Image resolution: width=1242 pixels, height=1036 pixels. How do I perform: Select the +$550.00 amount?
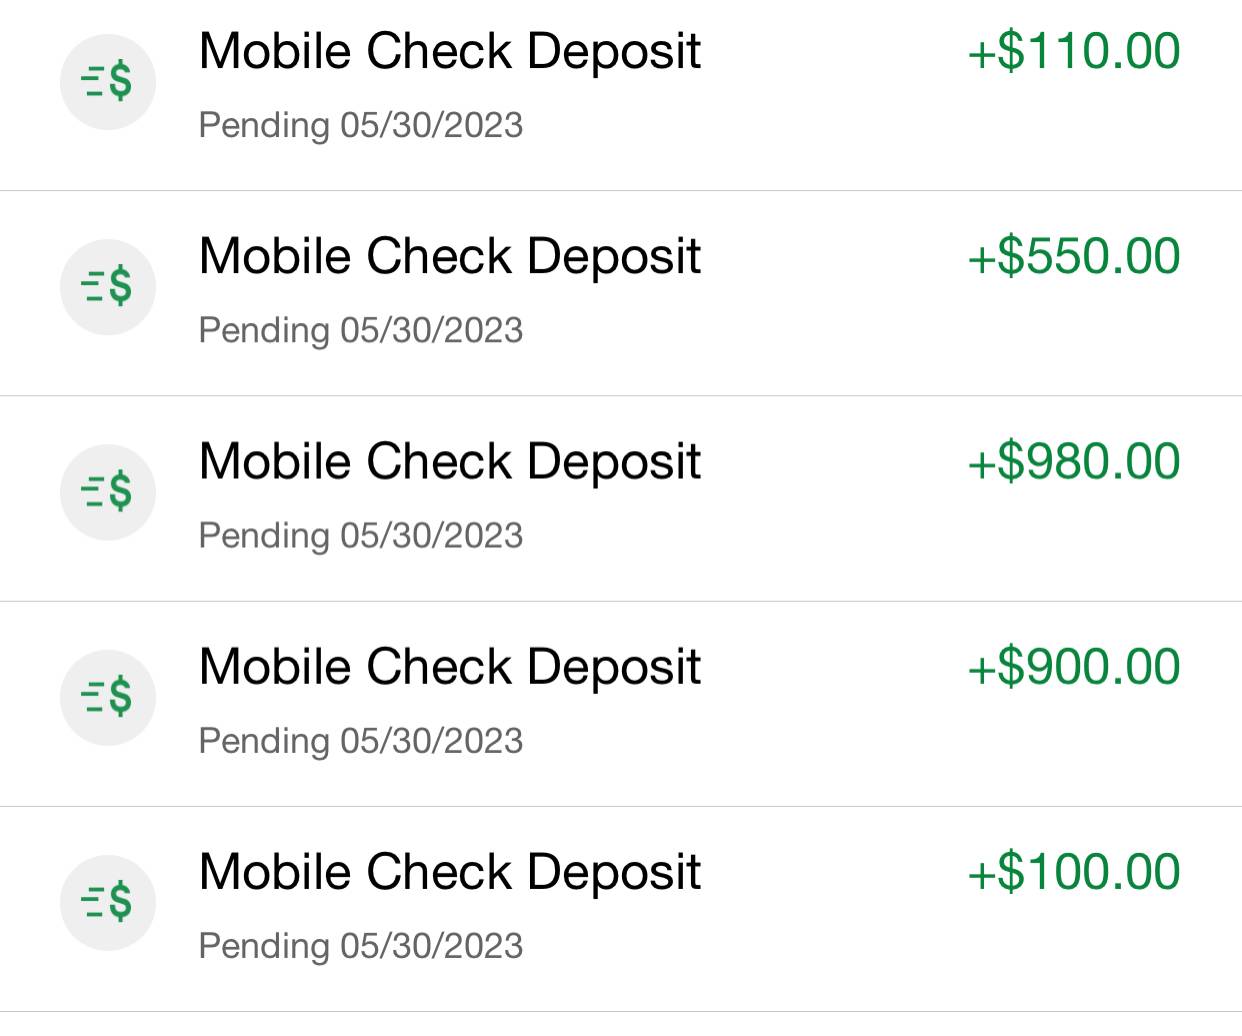1073,256
